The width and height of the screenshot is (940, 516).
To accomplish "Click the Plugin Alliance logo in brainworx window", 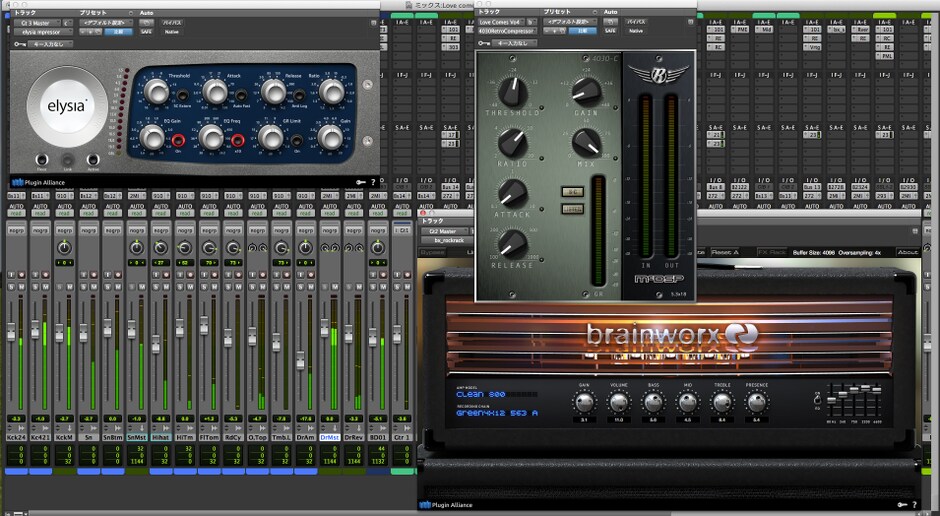I will (x=446, y=505).
